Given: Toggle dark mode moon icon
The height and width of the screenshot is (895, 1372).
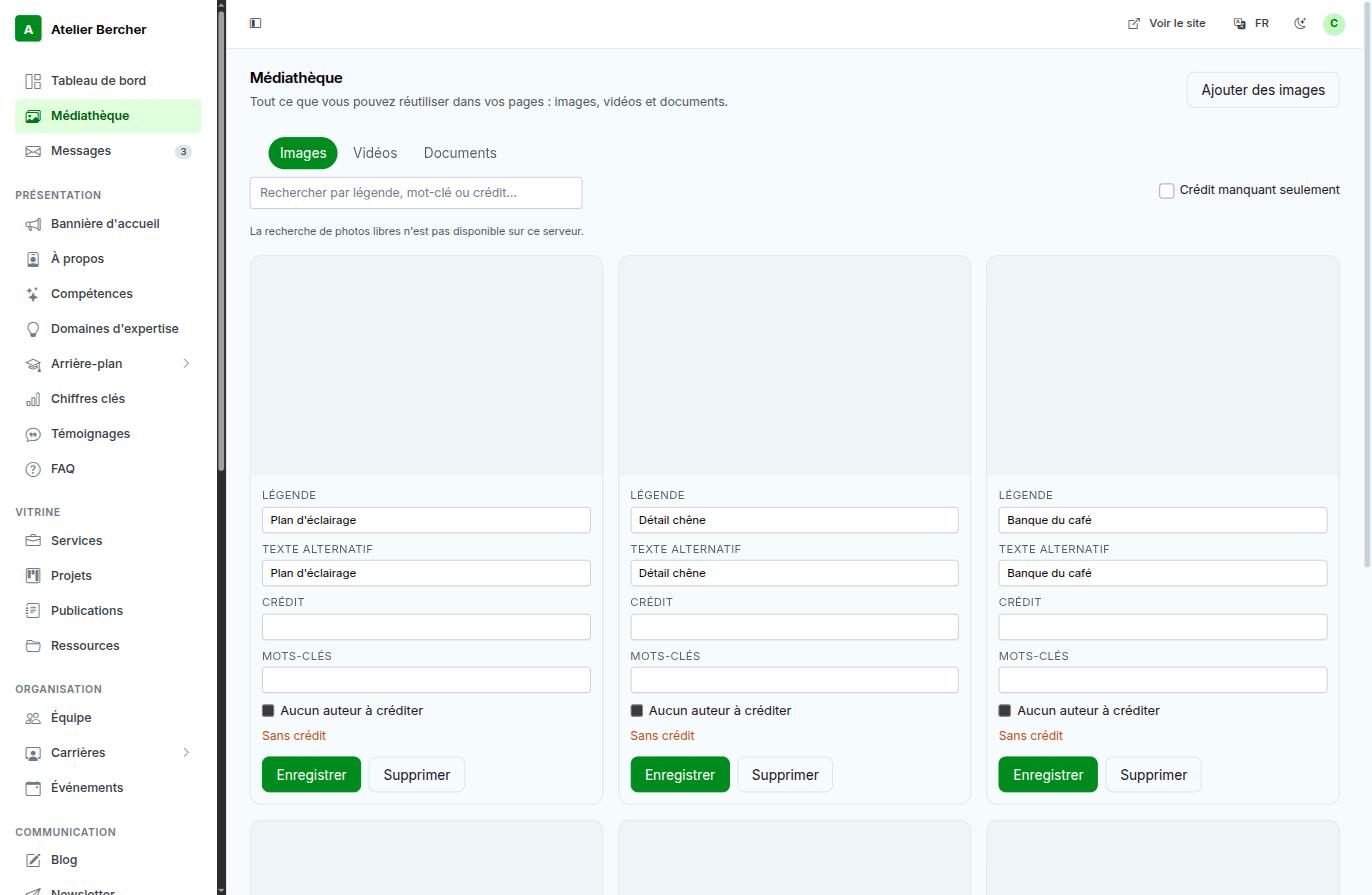Looking at the screenshot, I should pos(1300,23).
